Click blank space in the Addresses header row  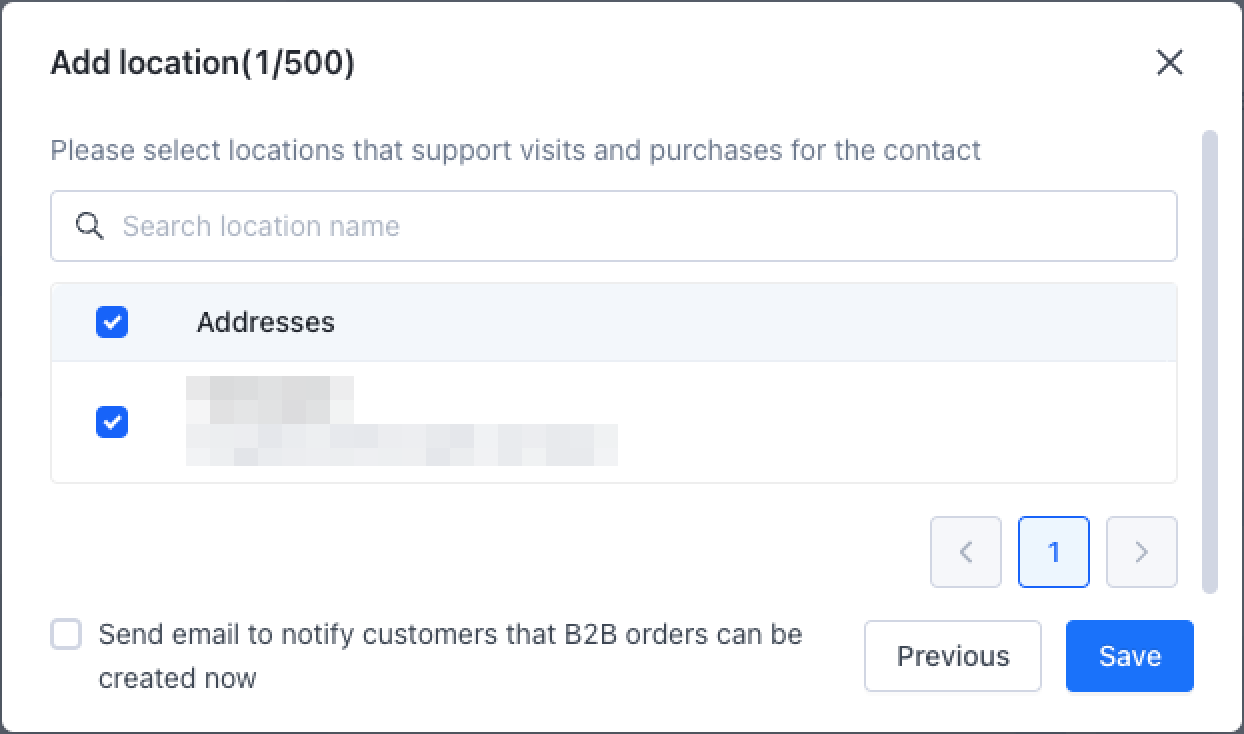[x=750, y=322]
